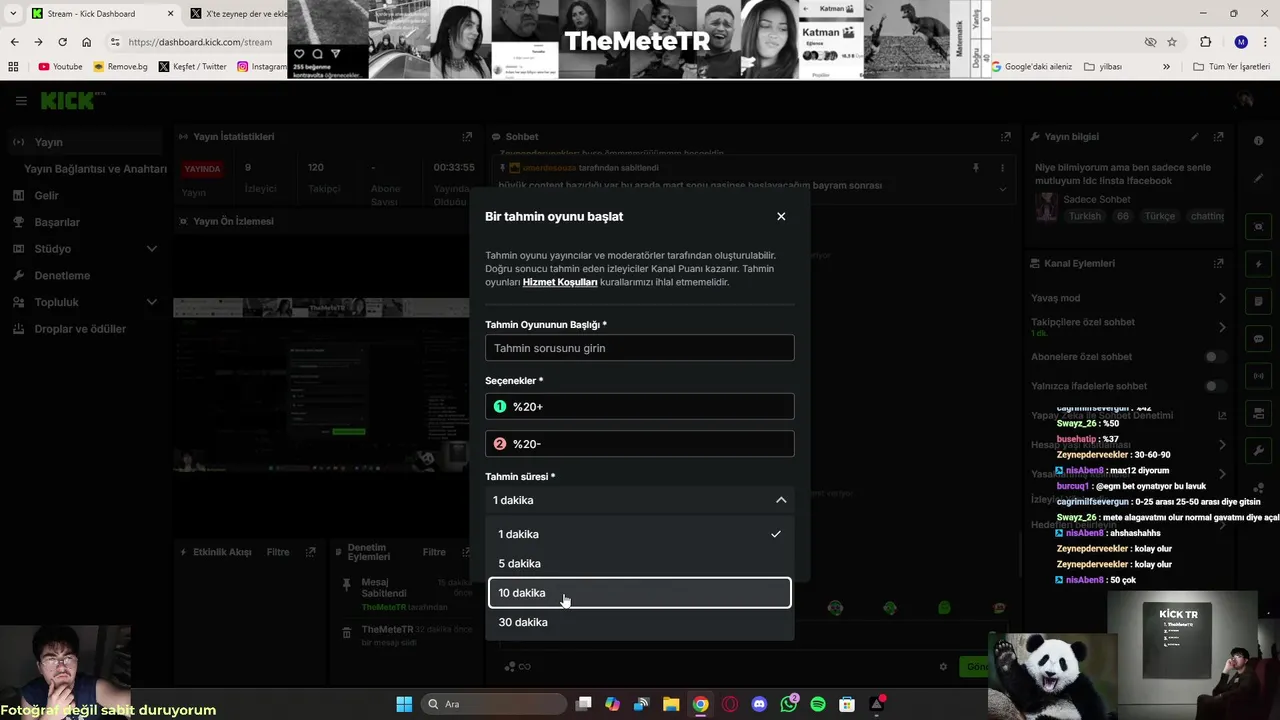Pop out the Kanal Eylemleri panel

[1218, 263]
